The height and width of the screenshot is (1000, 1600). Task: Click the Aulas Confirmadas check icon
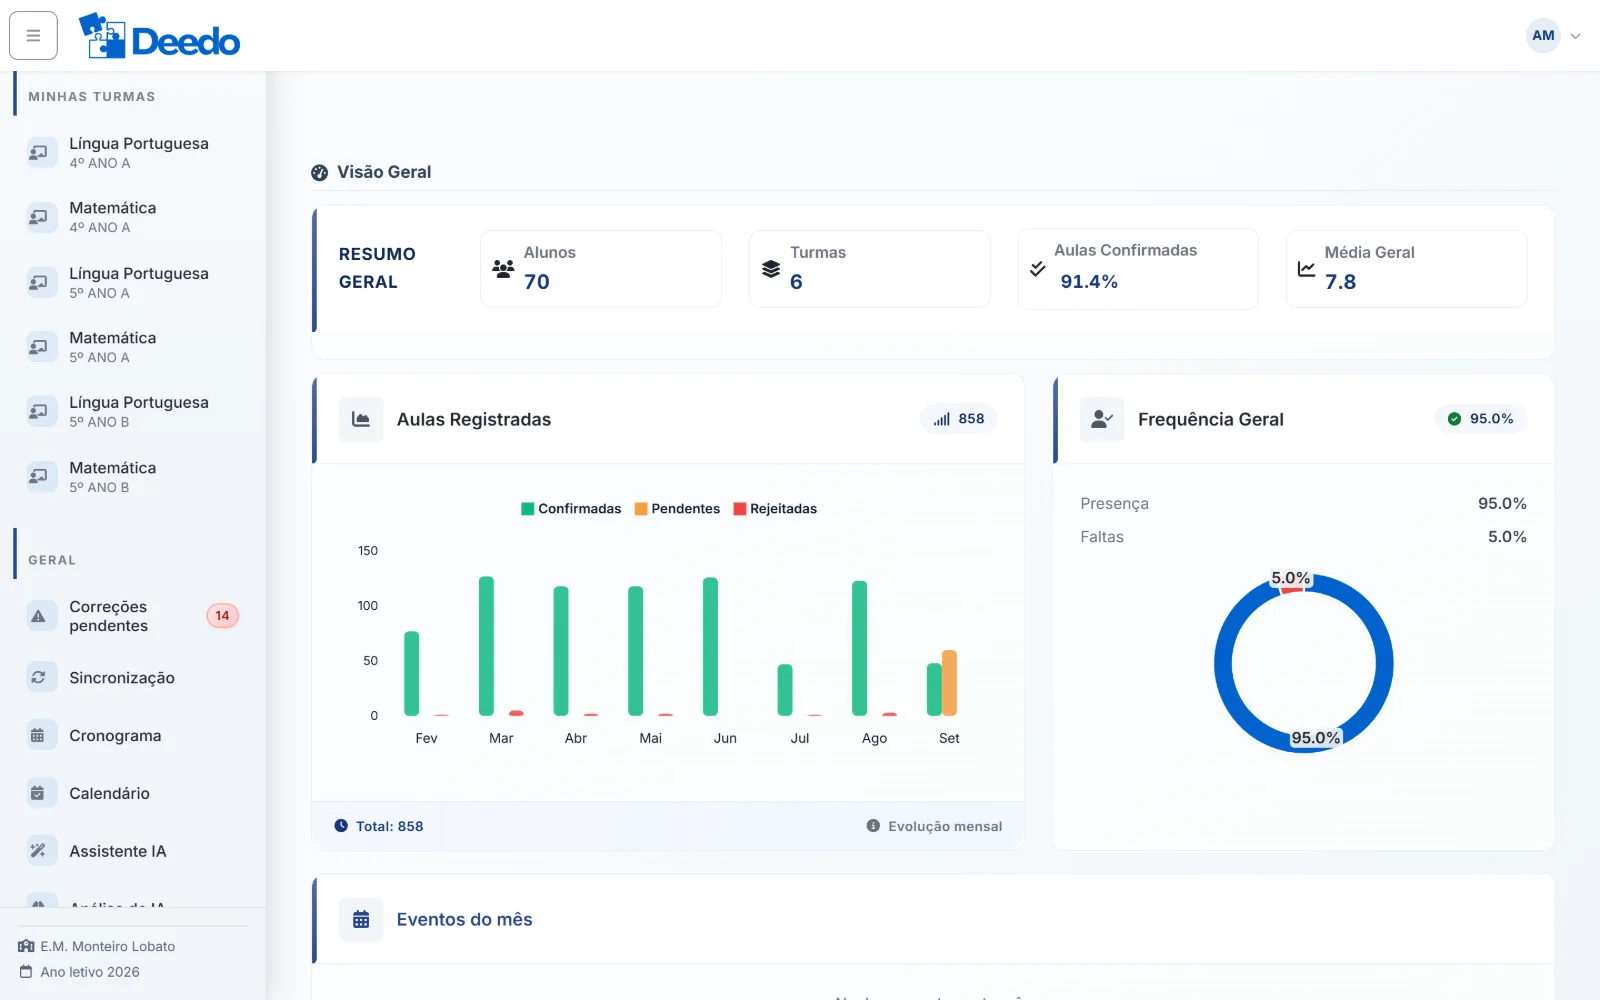coord(1038,268)
